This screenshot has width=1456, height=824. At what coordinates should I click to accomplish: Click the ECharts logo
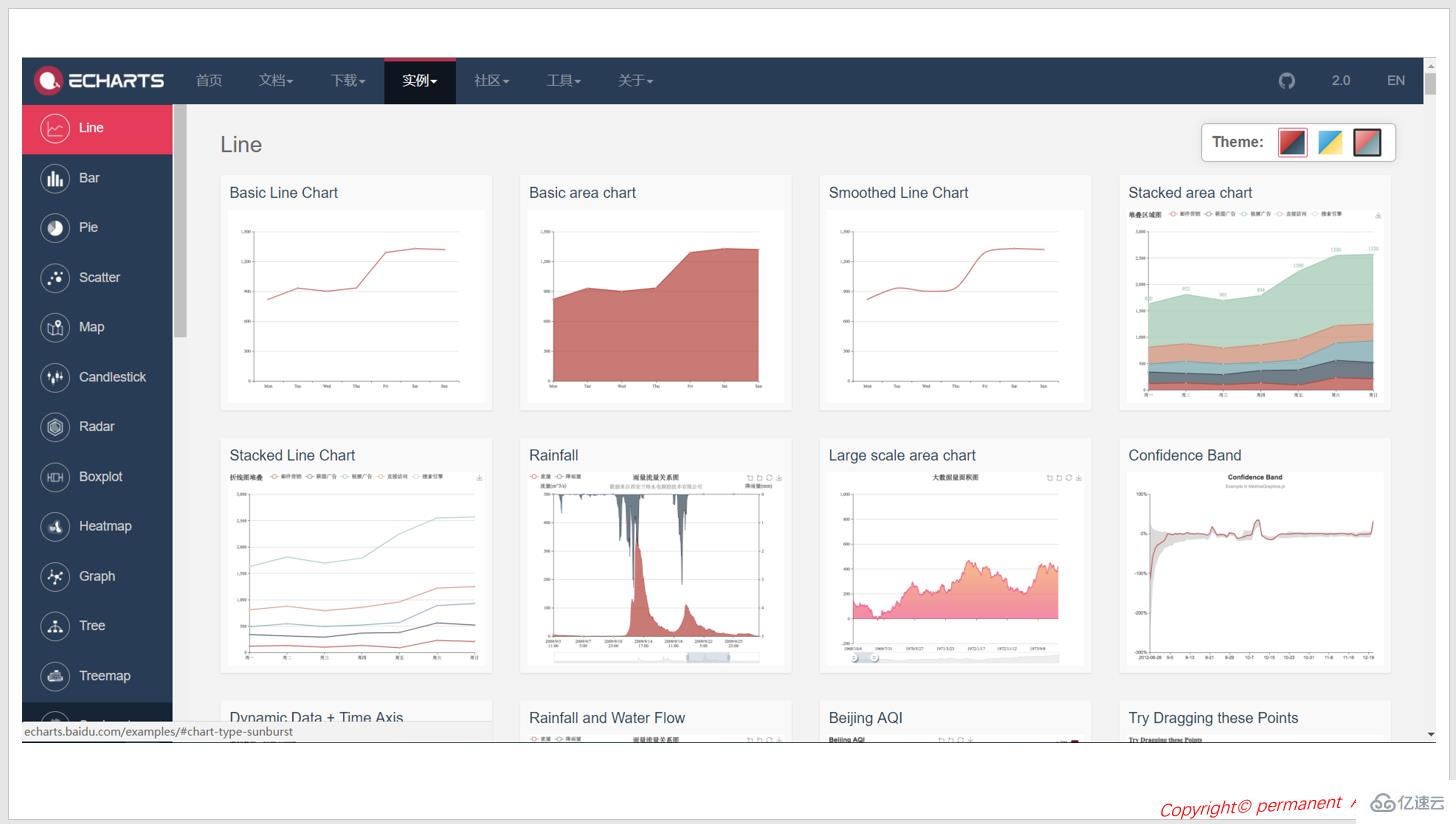(x=99, y=80)
